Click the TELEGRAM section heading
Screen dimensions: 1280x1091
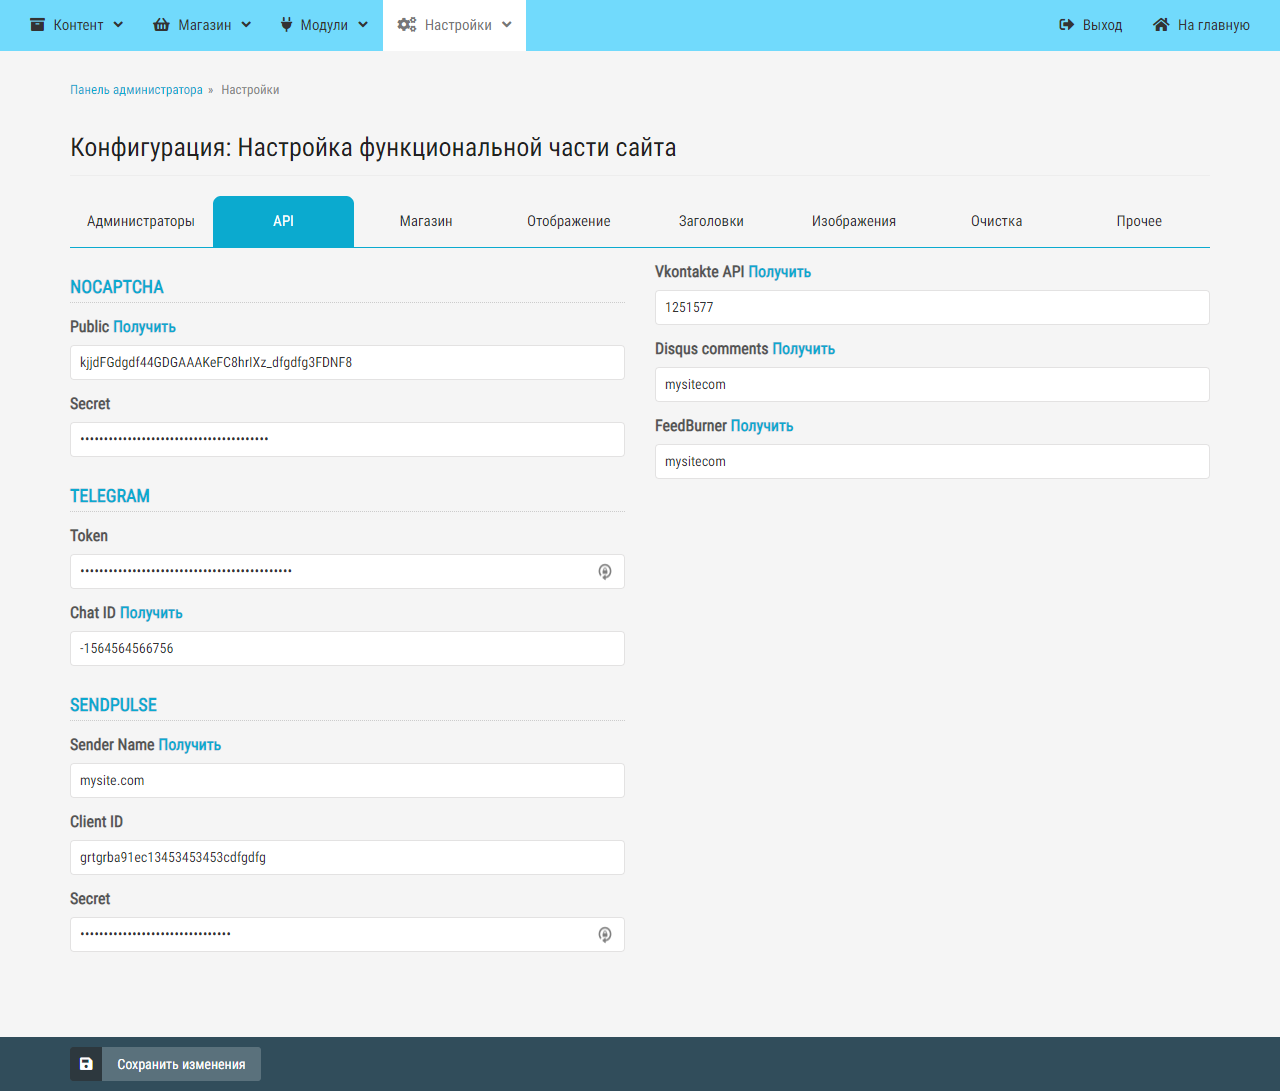pos(110,496)
